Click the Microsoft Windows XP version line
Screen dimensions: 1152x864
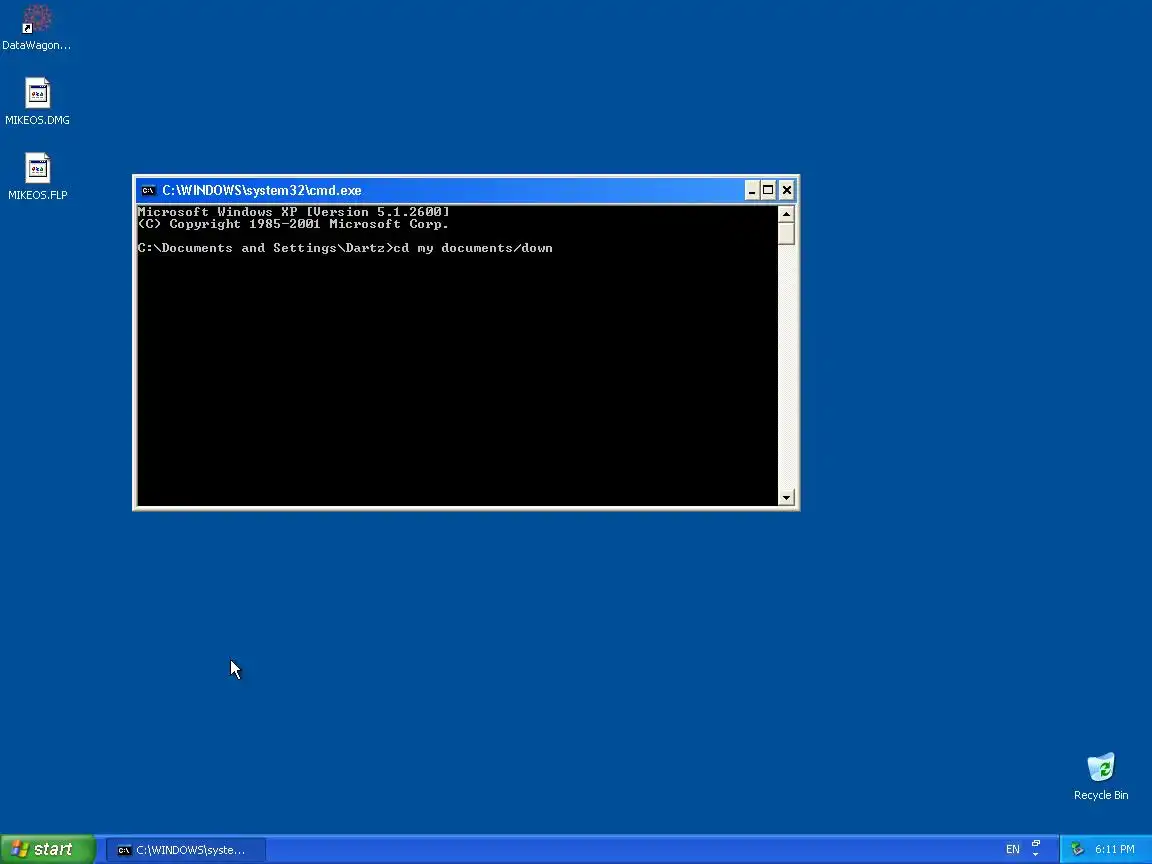pos(293,212)
